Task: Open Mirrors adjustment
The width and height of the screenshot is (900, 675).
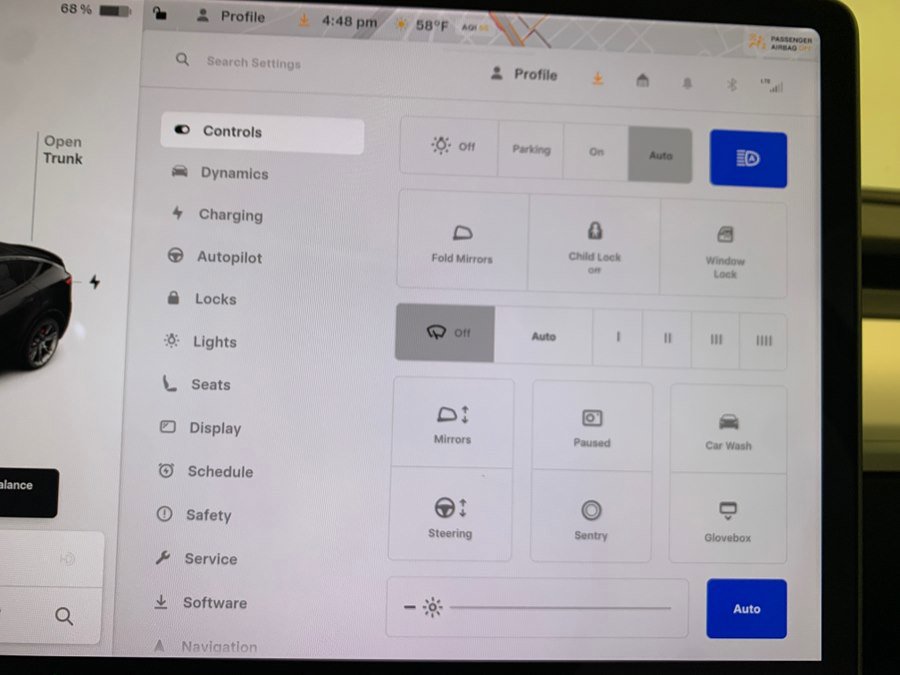Action: click(453, 423)
